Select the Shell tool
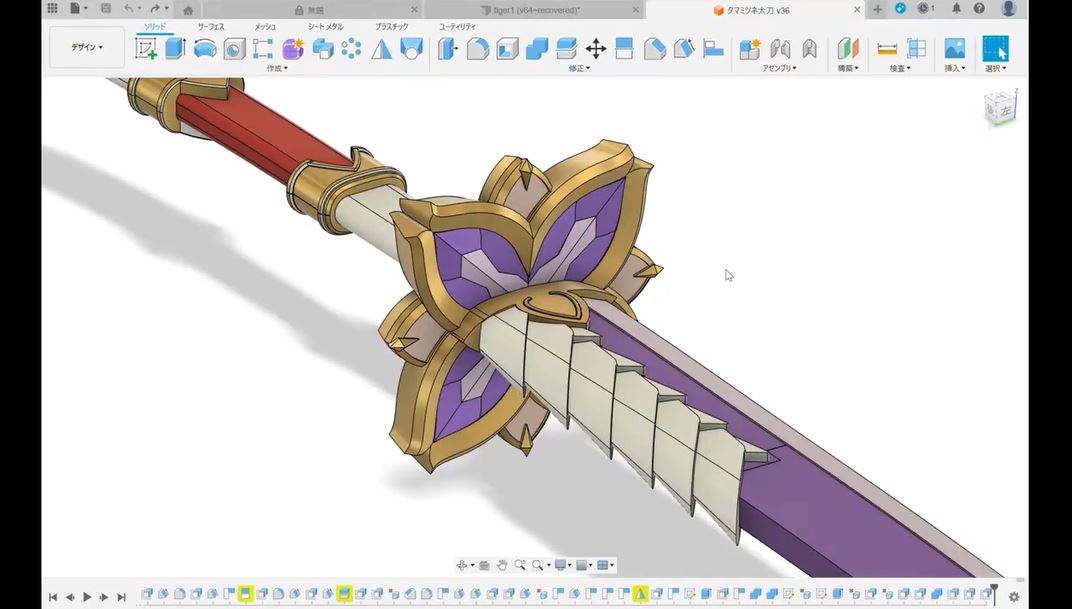The image size is (1072, 609). click(507, 49)
